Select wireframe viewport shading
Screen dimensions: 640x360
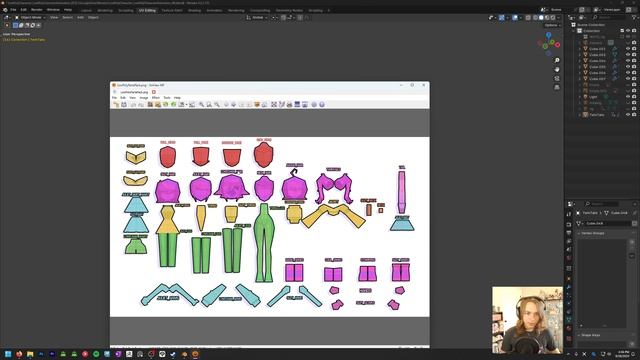click(x=535, y=18)
